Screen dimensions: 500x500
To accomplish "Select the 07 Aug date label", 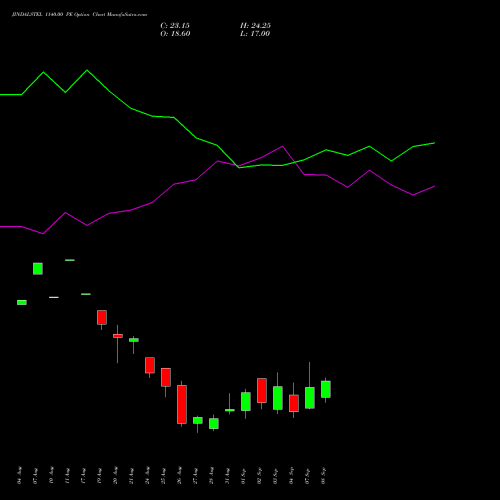I will (x=35, y=475).
